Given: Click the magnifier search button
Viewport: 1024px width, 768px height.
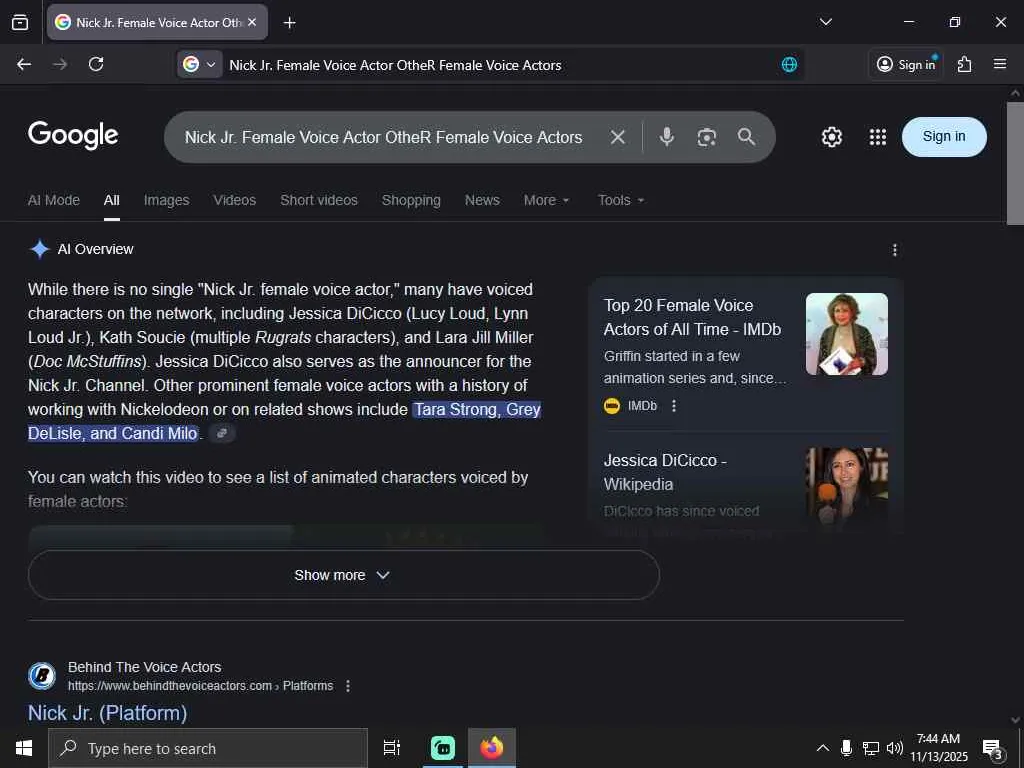Looking at the screenshot, I should (746, 136).
